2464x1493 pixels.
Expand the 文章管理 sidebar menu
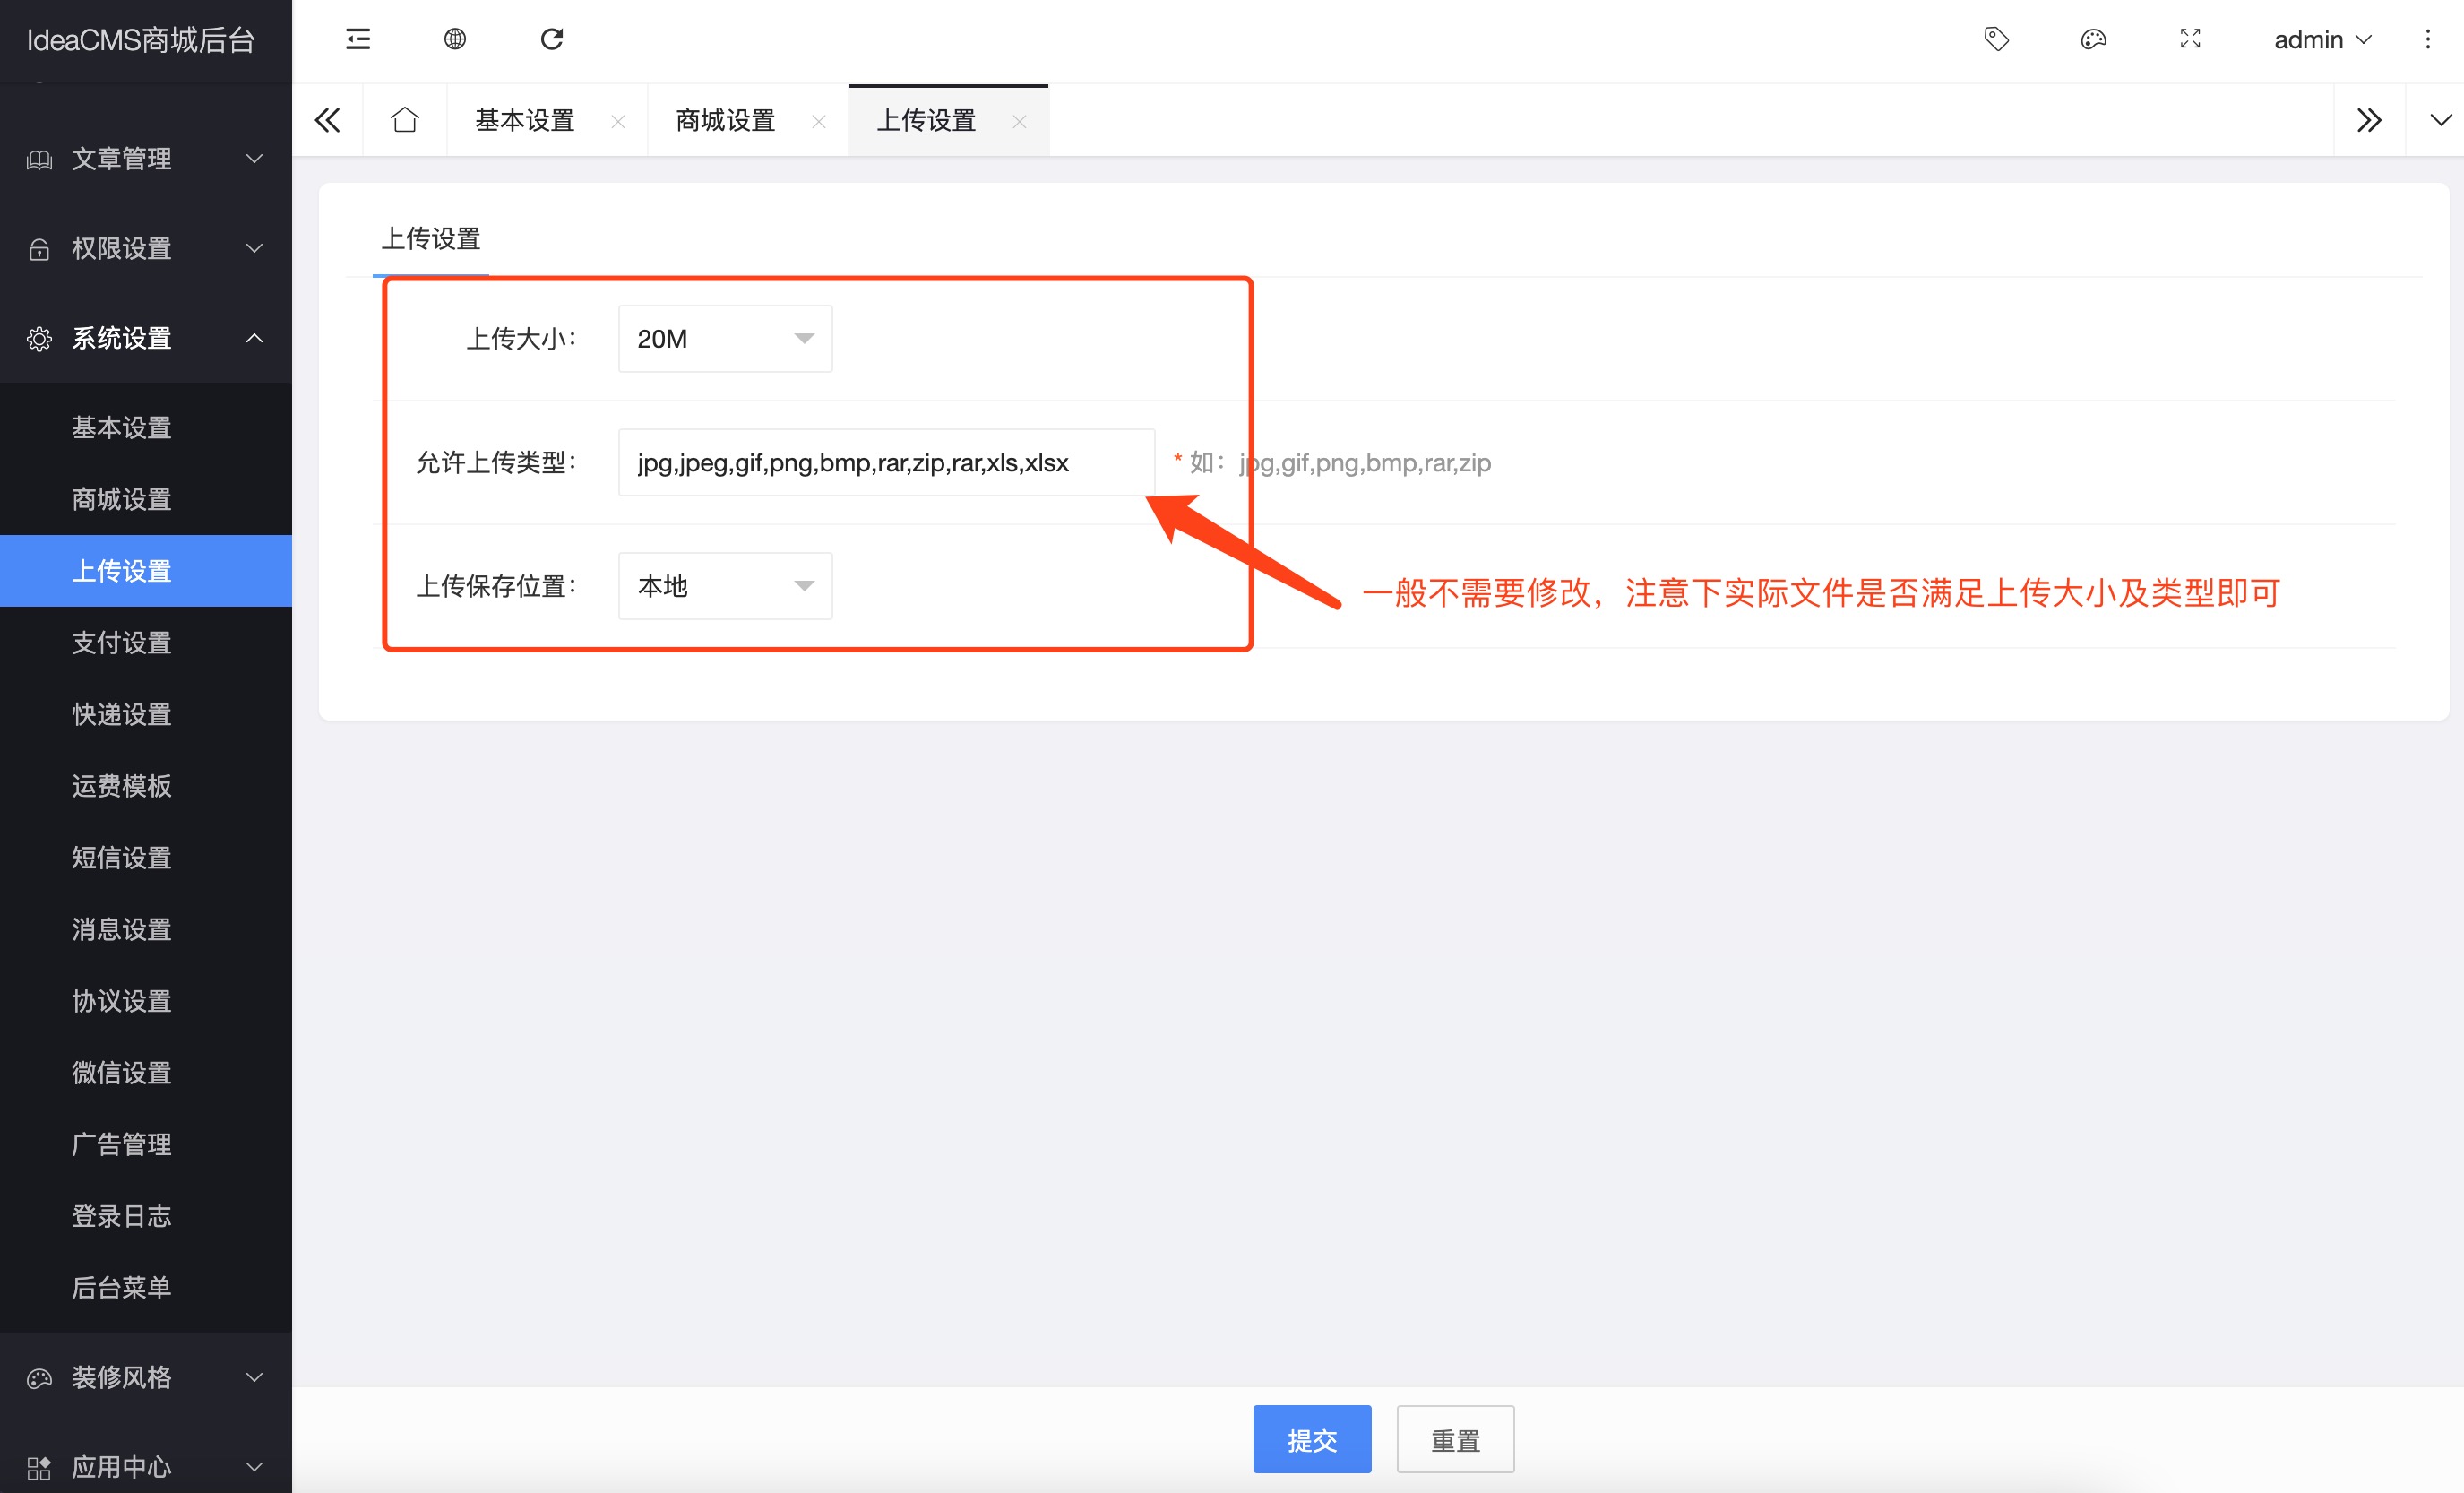tap(146, 159)
